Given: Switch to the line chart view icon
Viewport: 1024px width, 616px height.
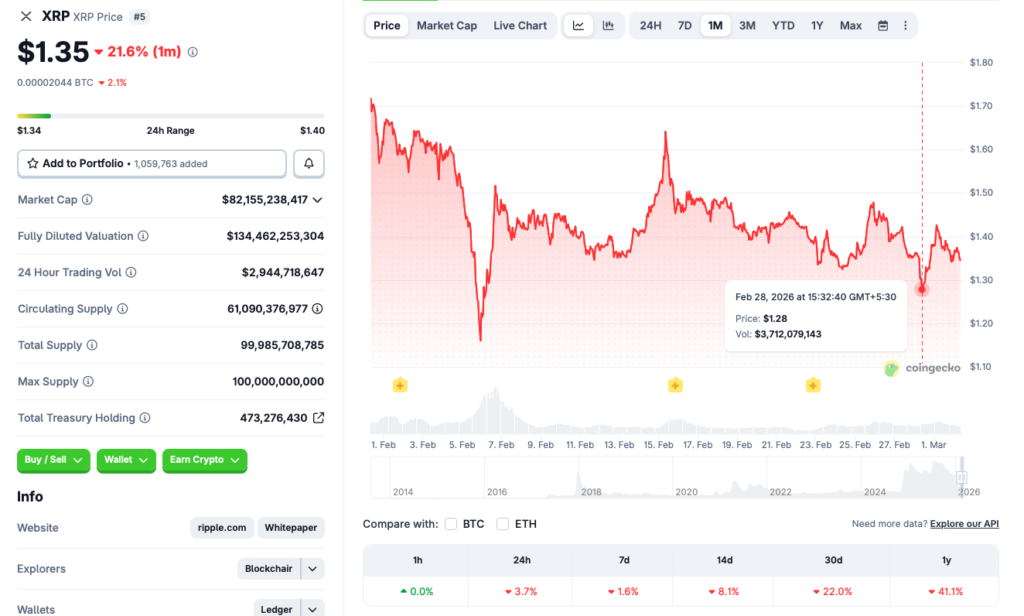Looking at the screenshot, I should pos(578,26).
